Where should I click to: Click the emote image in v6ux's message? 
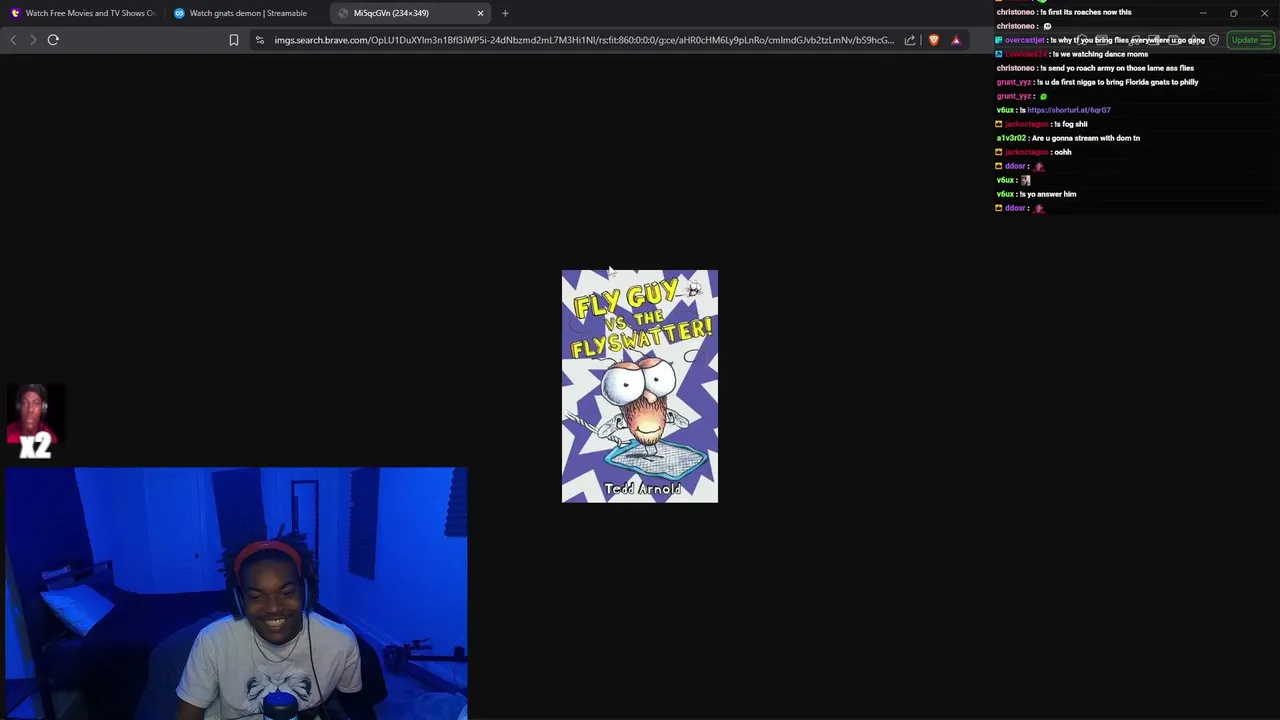pyautogui.click(x=1025, y=180)
